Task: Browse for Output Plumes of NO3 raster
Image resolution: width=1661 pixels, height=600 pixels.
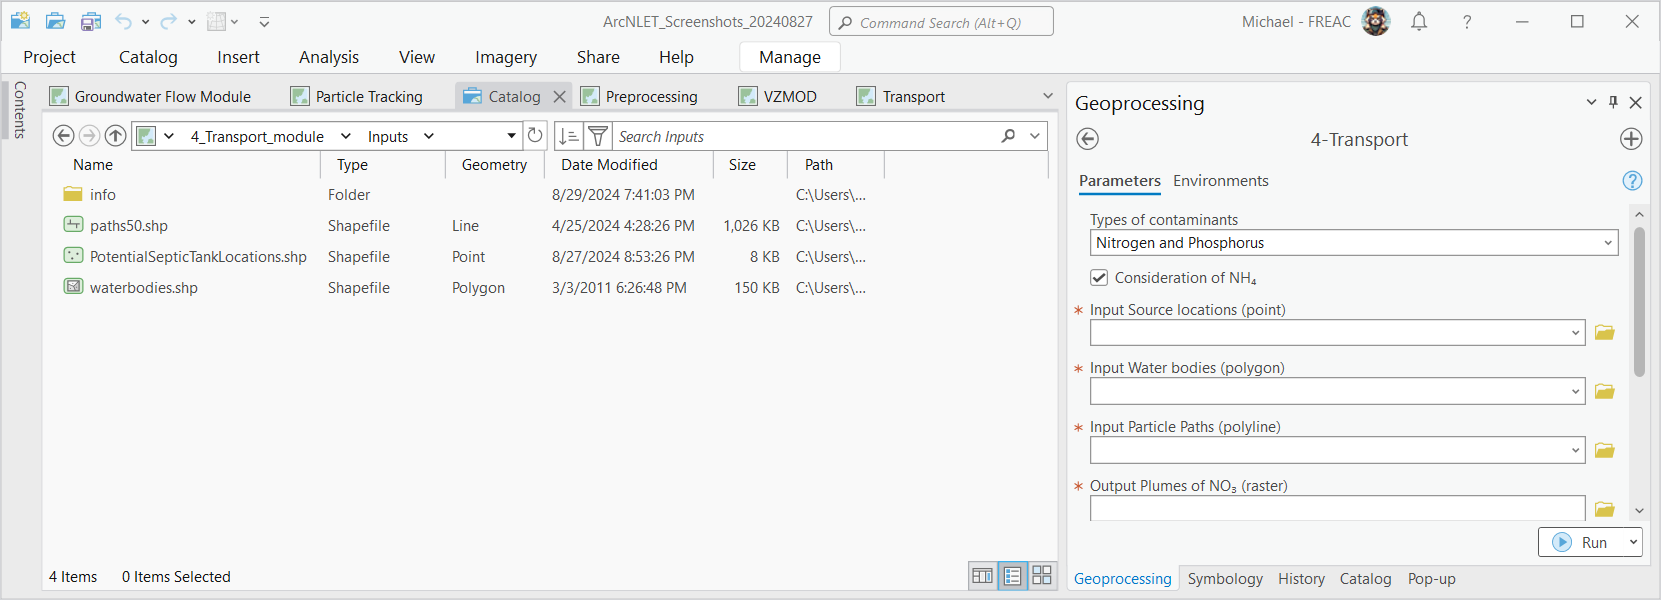Action: (x=1605, y=509)
